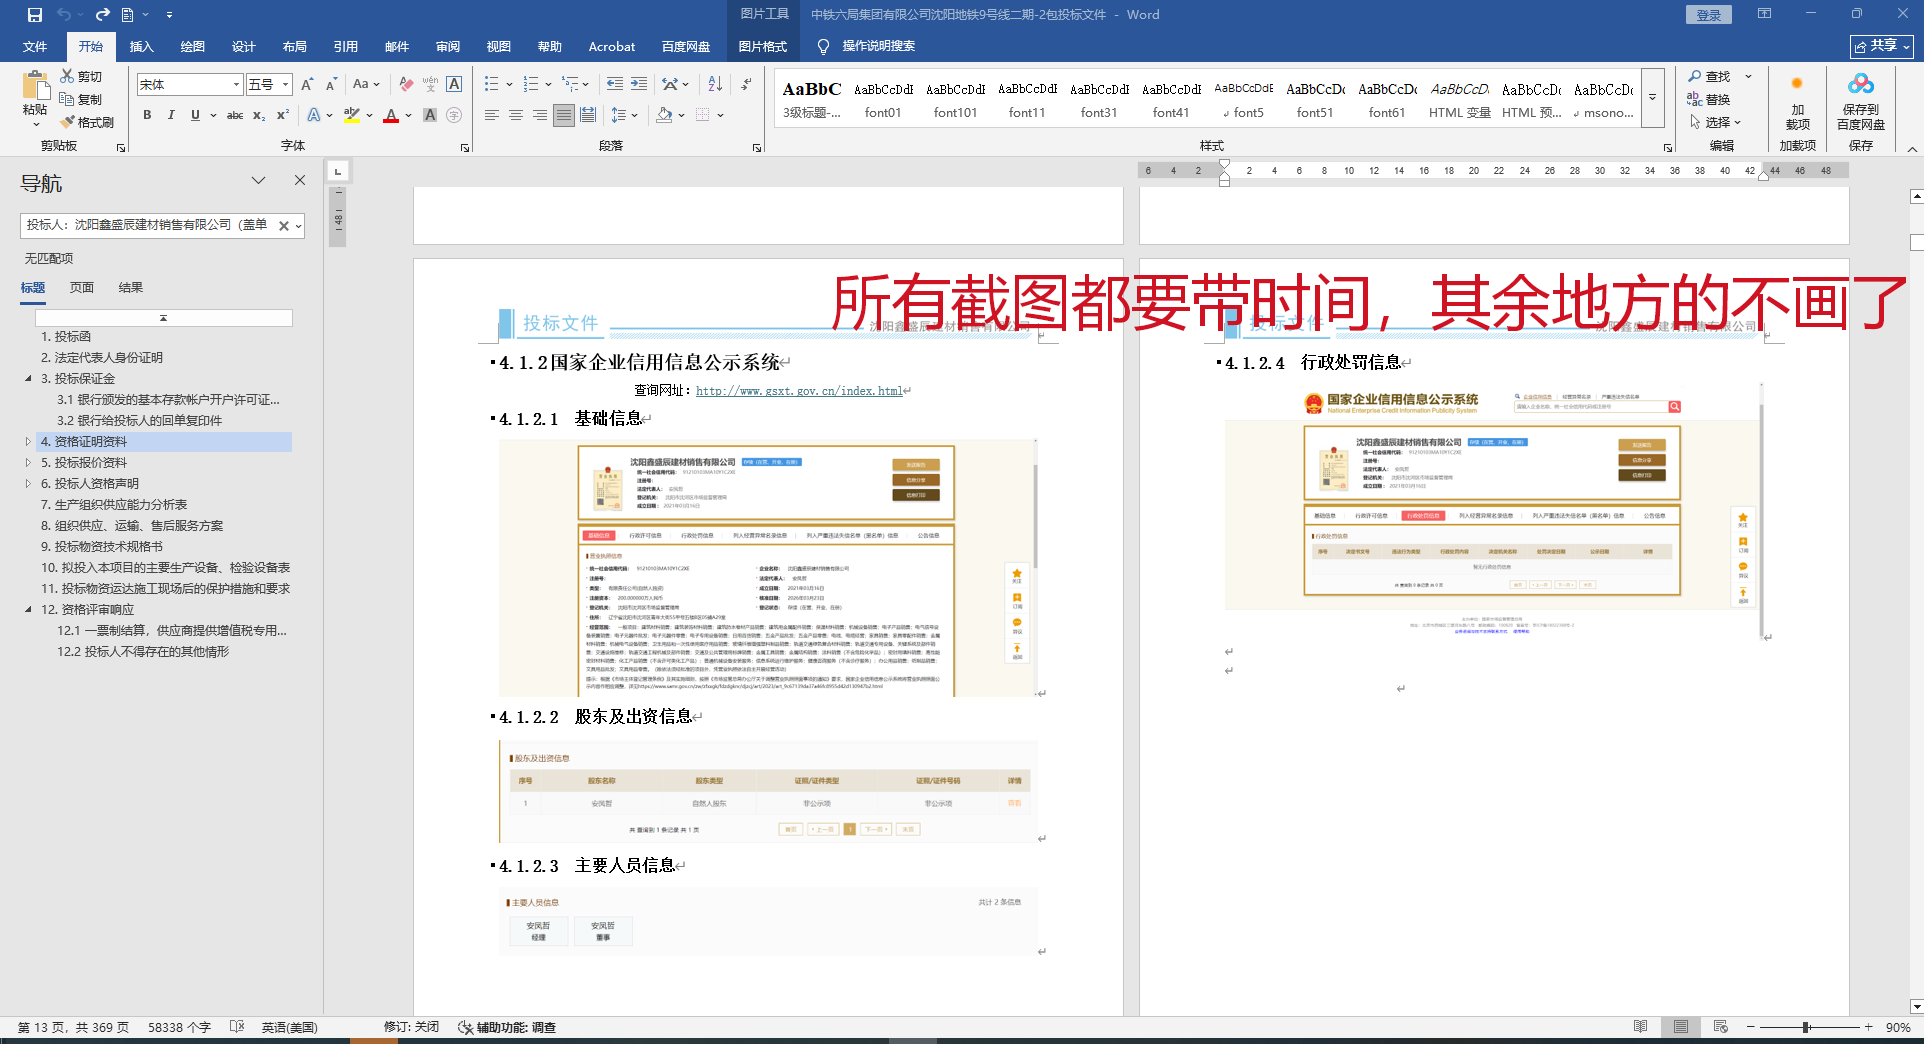The width and height of the screenshot is (1924, 1044).
Task: Open the change case (Aa) dropdown
Action: coord(366,85)
